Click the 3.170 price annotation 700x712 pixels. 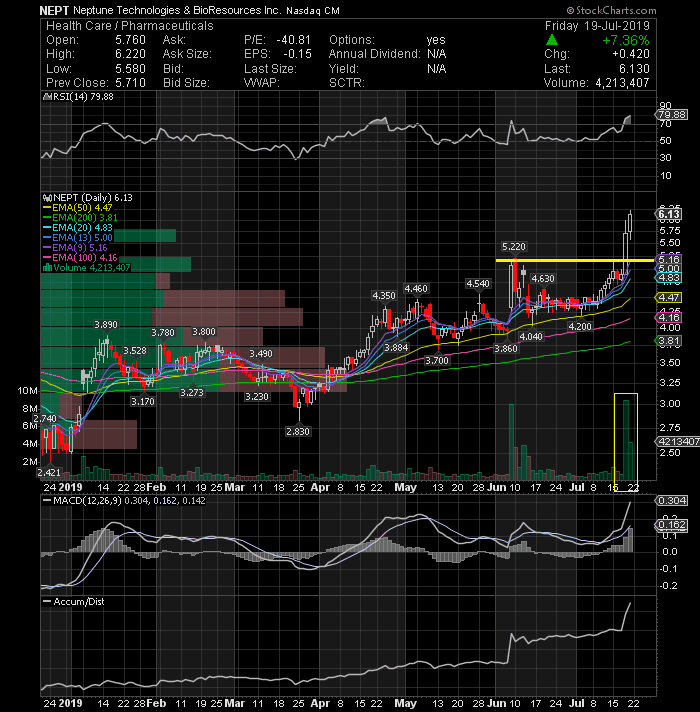(x=143, y=401)
